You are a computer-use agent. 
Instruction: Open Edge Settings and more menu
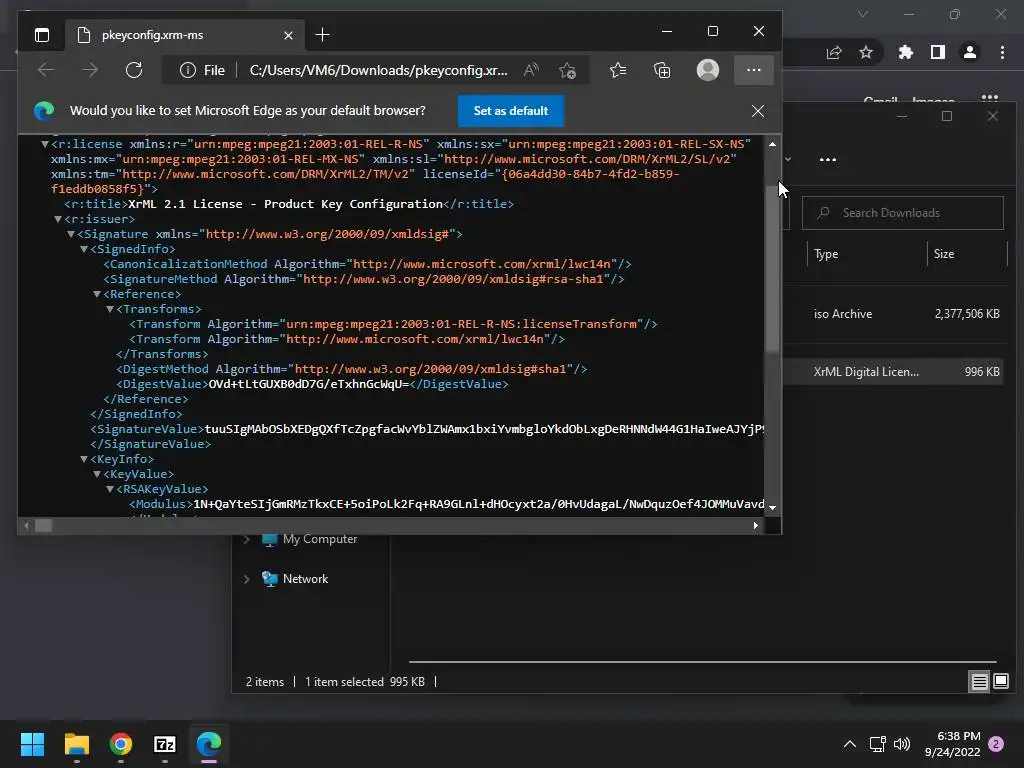pyautogui.click(x=754, y=70)
